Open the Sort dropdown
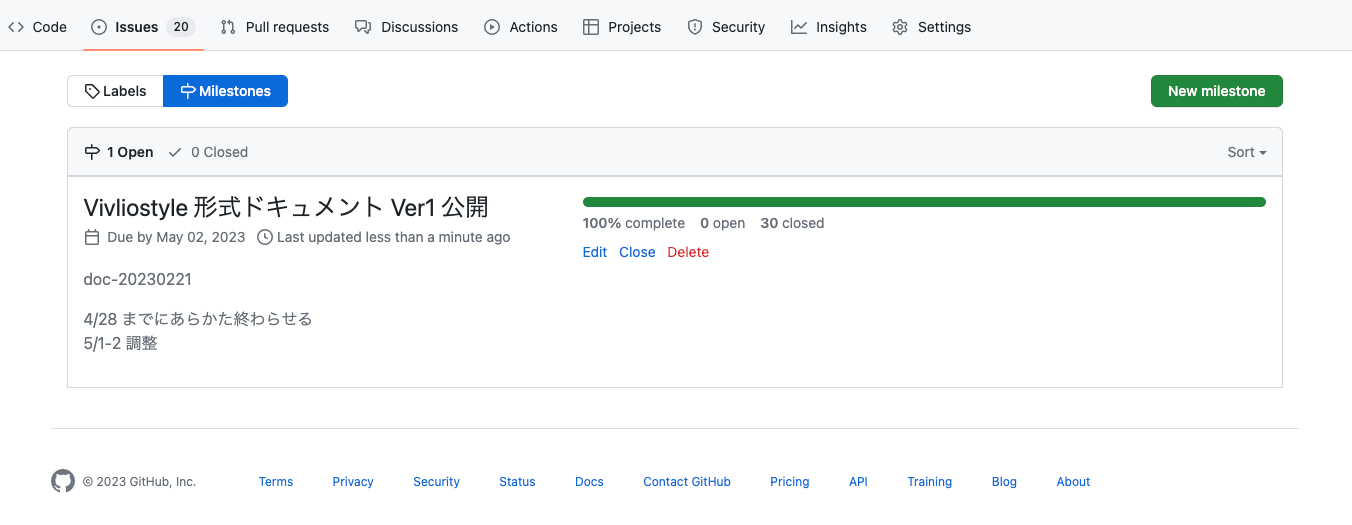The image size is (1352, 525). point(1247,152)
